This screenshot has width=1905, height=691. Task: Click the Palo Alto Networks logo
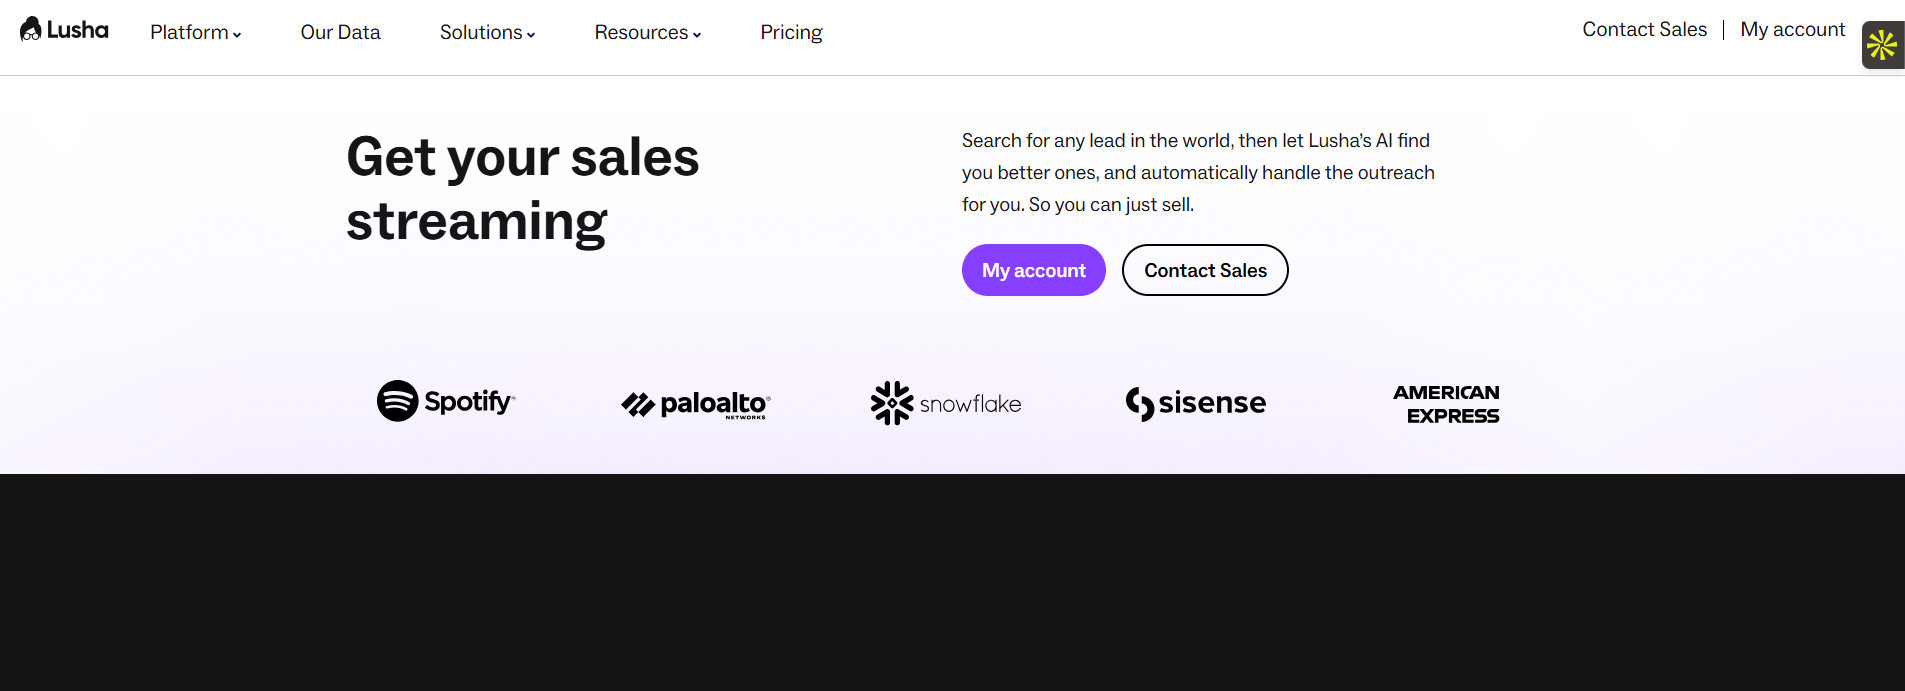696,404
